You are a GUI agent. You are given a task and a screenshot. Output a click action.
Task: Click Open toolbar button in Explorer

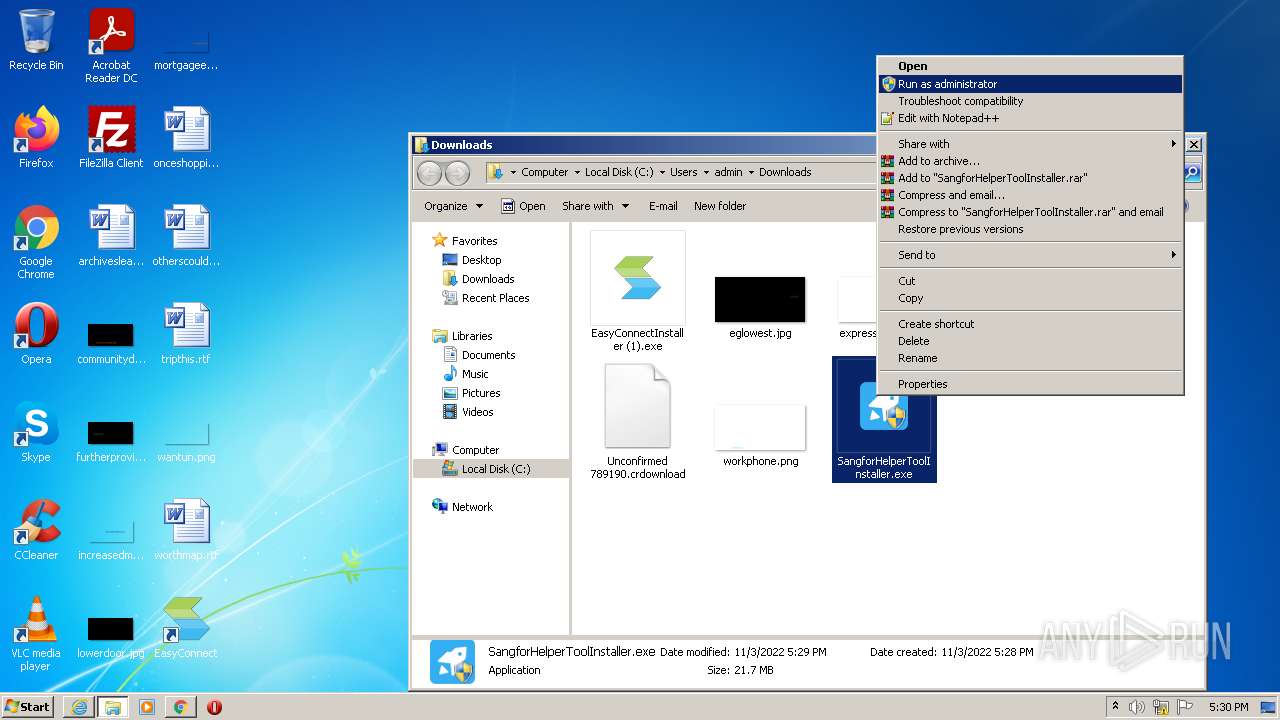pos(523,206)
